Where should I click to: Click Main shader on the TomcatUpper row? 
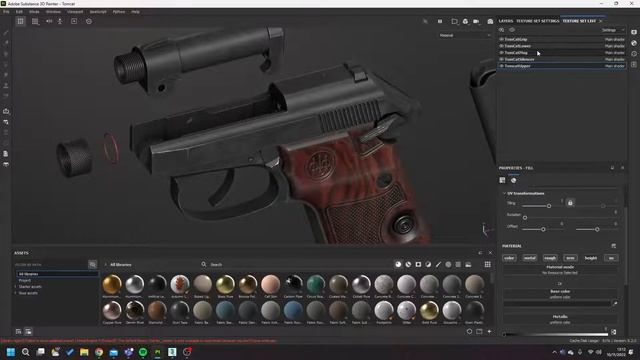(614, 66)
